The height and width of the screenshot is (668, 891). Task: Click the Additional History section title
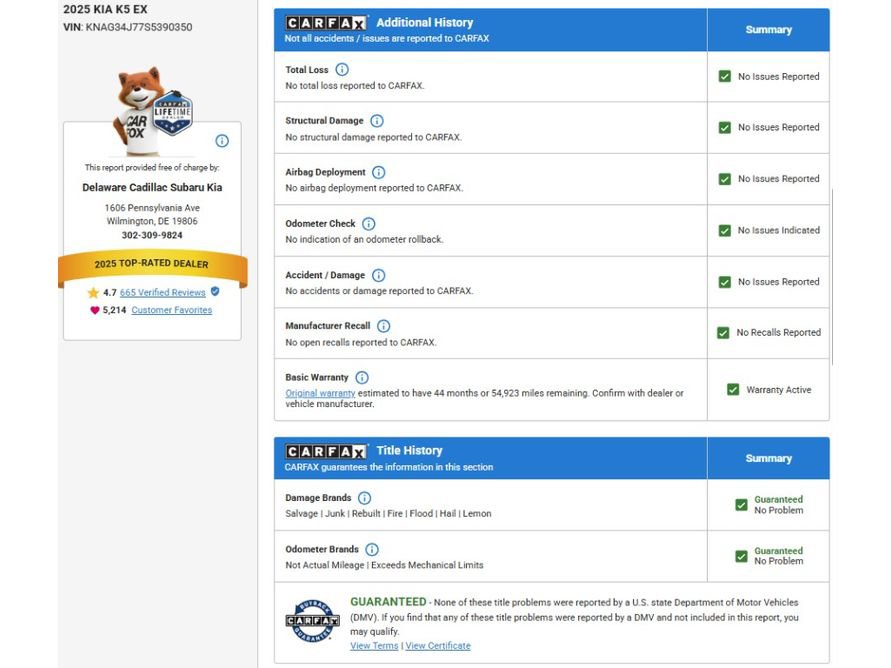424,23
